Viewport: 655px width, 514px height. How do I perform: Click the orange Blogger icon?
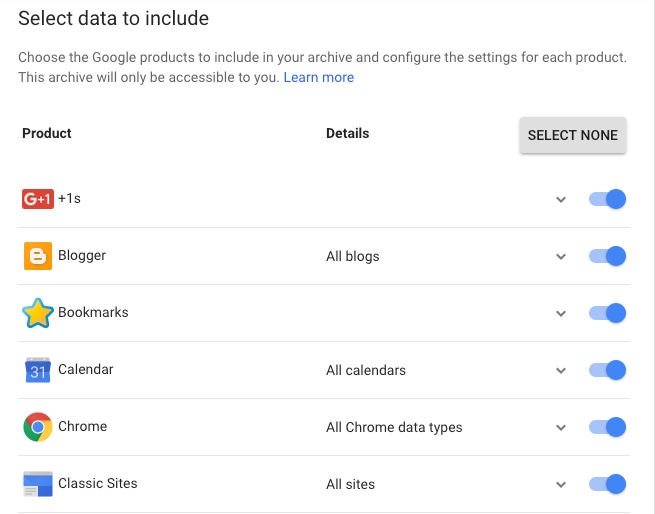[38, 256]
